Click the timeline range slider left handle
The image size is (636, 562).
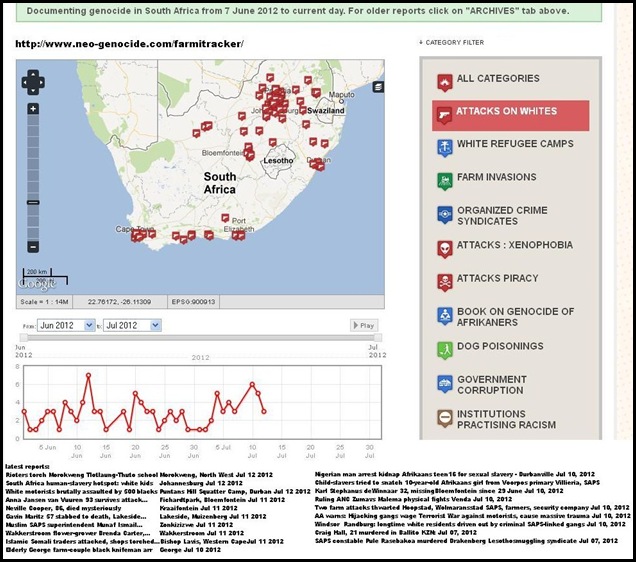[24, 337]
